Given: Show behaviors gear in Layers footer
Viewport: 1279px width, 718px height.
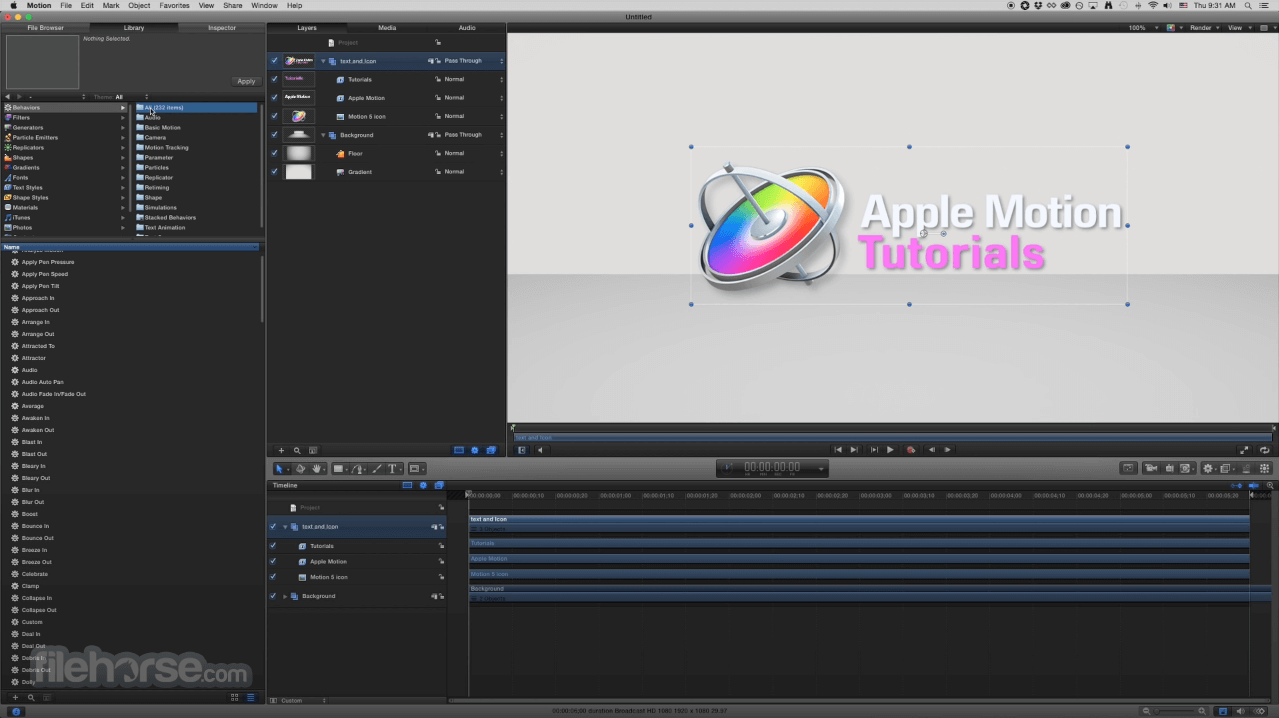Looking at the screenshot, I should (x=475, y=450).
